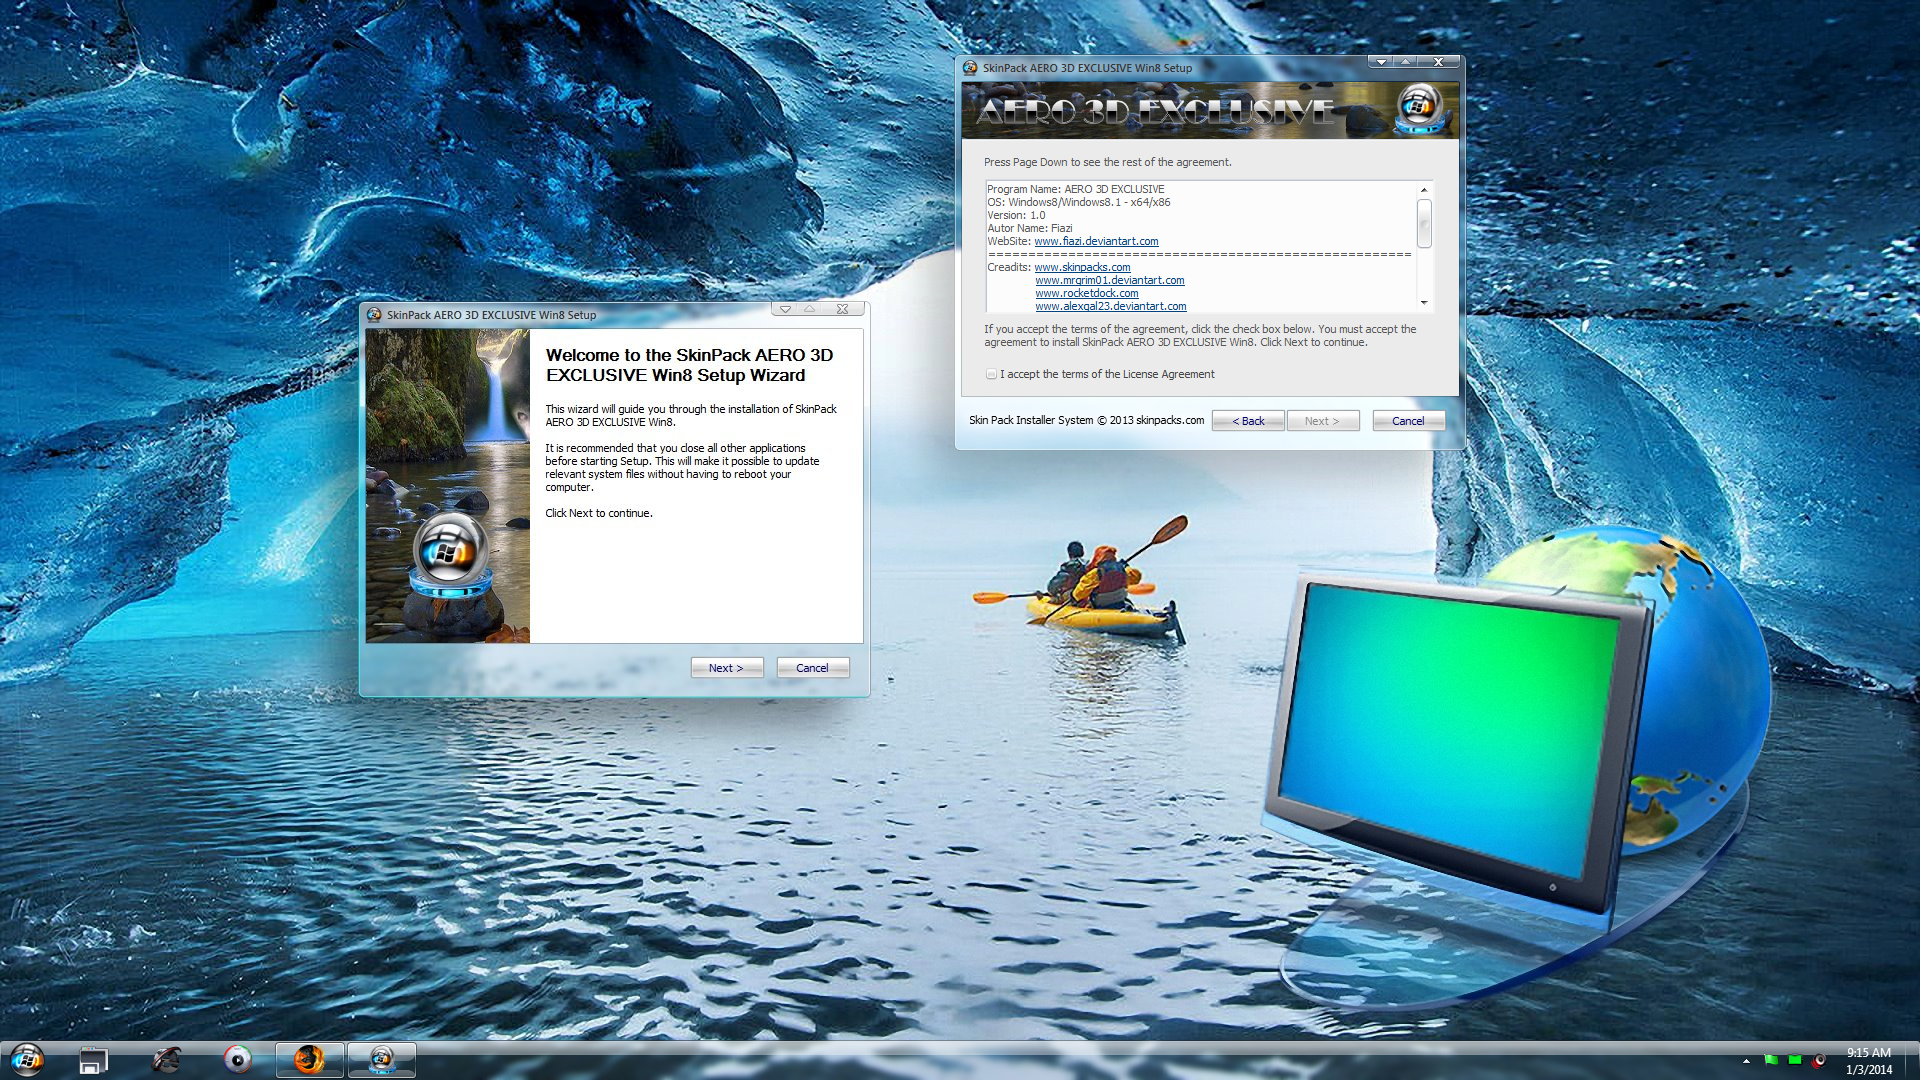Image resolution: width=1920 pixels, height=1080 pixels.
Task: Click the license text scrollbar up arrow
Action: coord(1424,190)
